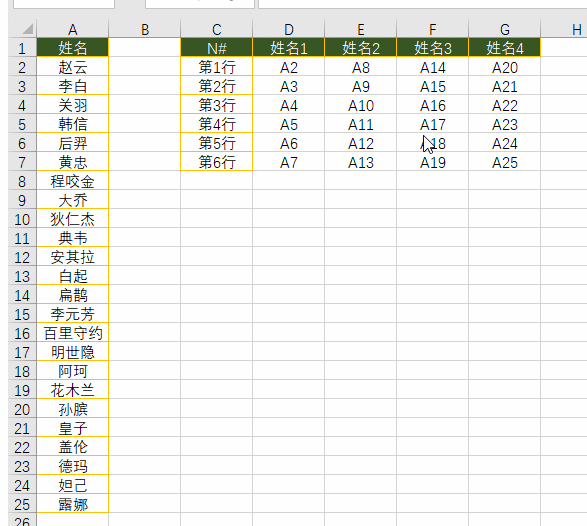Image resolution: width=587 pixels, height=526 pixels.
Task: Click cell containing 盖伦
Action: [x=73, y=447]
